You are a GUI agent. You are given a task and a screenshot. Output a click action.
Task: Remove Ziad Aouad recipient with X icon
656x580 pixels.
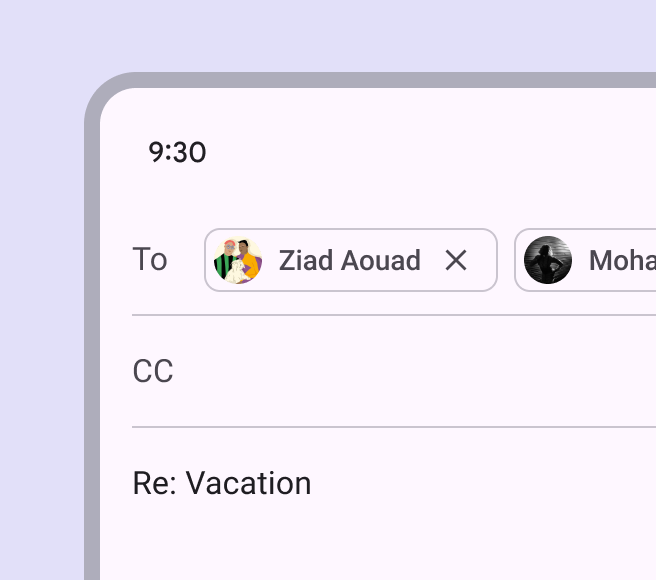click(x=456, y=260)
